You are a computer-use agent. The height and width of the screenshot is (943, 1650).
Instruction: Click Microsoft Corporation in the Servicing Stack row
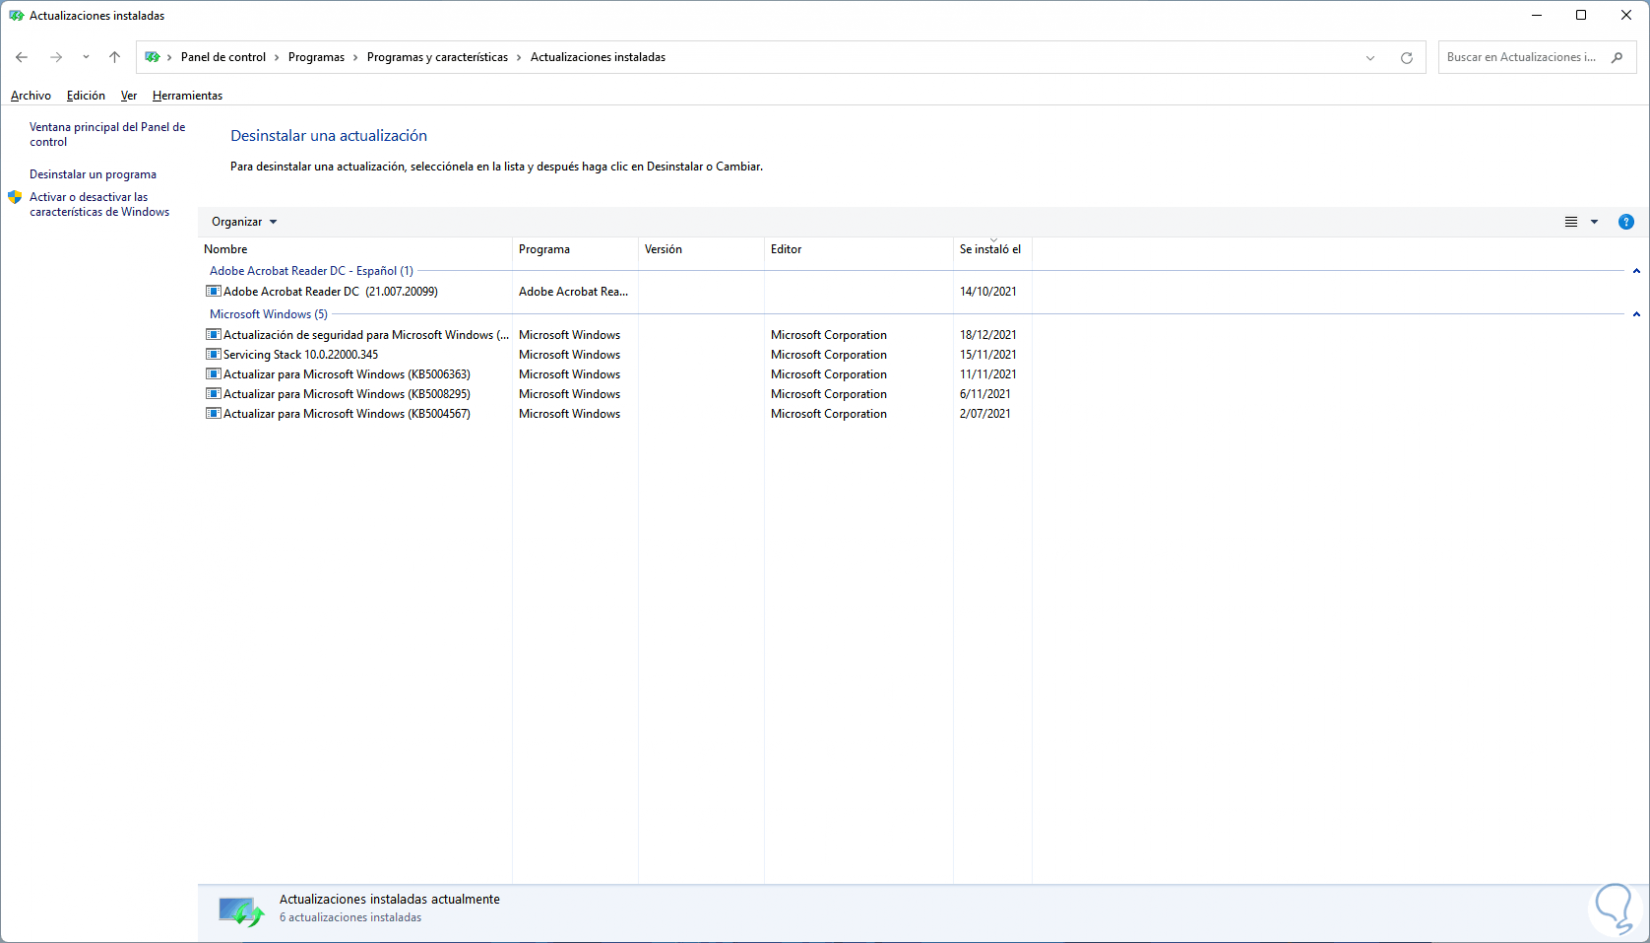828,355
